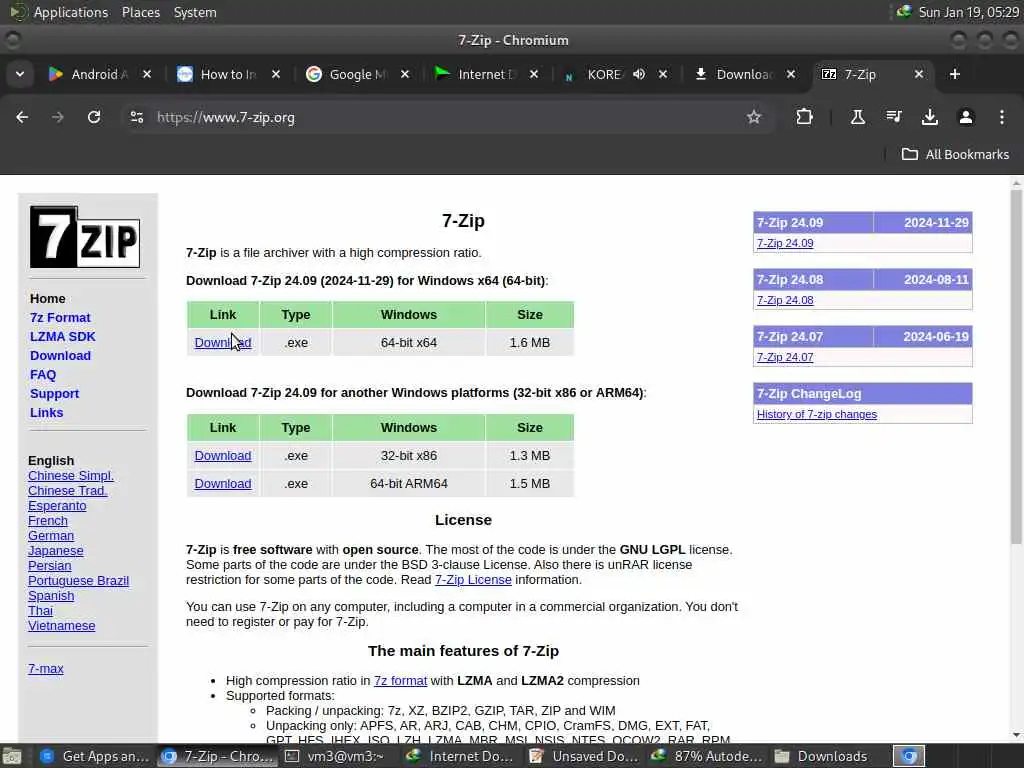Screen dimensions: 1024x768
Task: Mute the KORE tab audio icon
Action: 639,74
